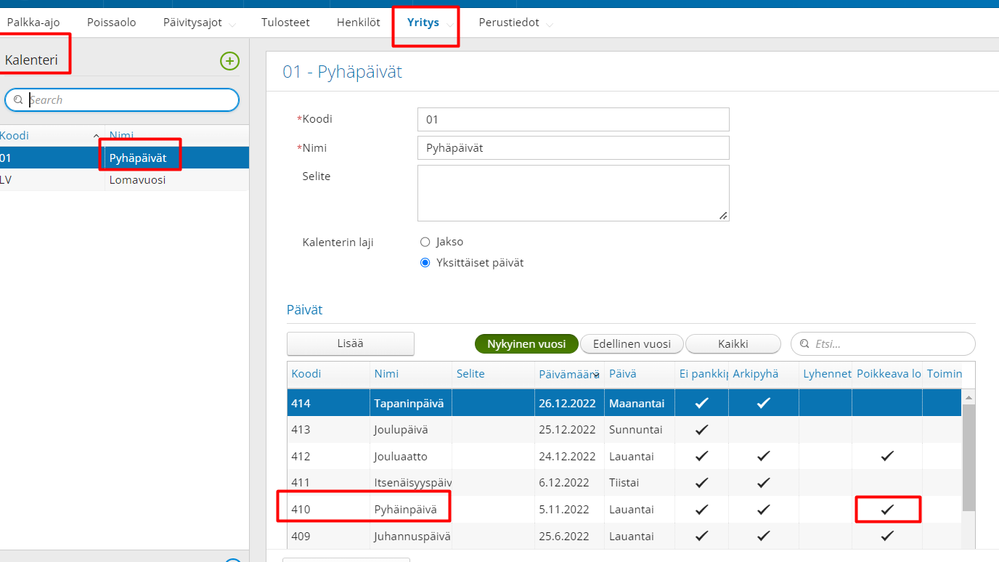Viewport: 999px width, 562px height.
Task: Click the magnifier icon in Etsi field
Action: point(805,343)
